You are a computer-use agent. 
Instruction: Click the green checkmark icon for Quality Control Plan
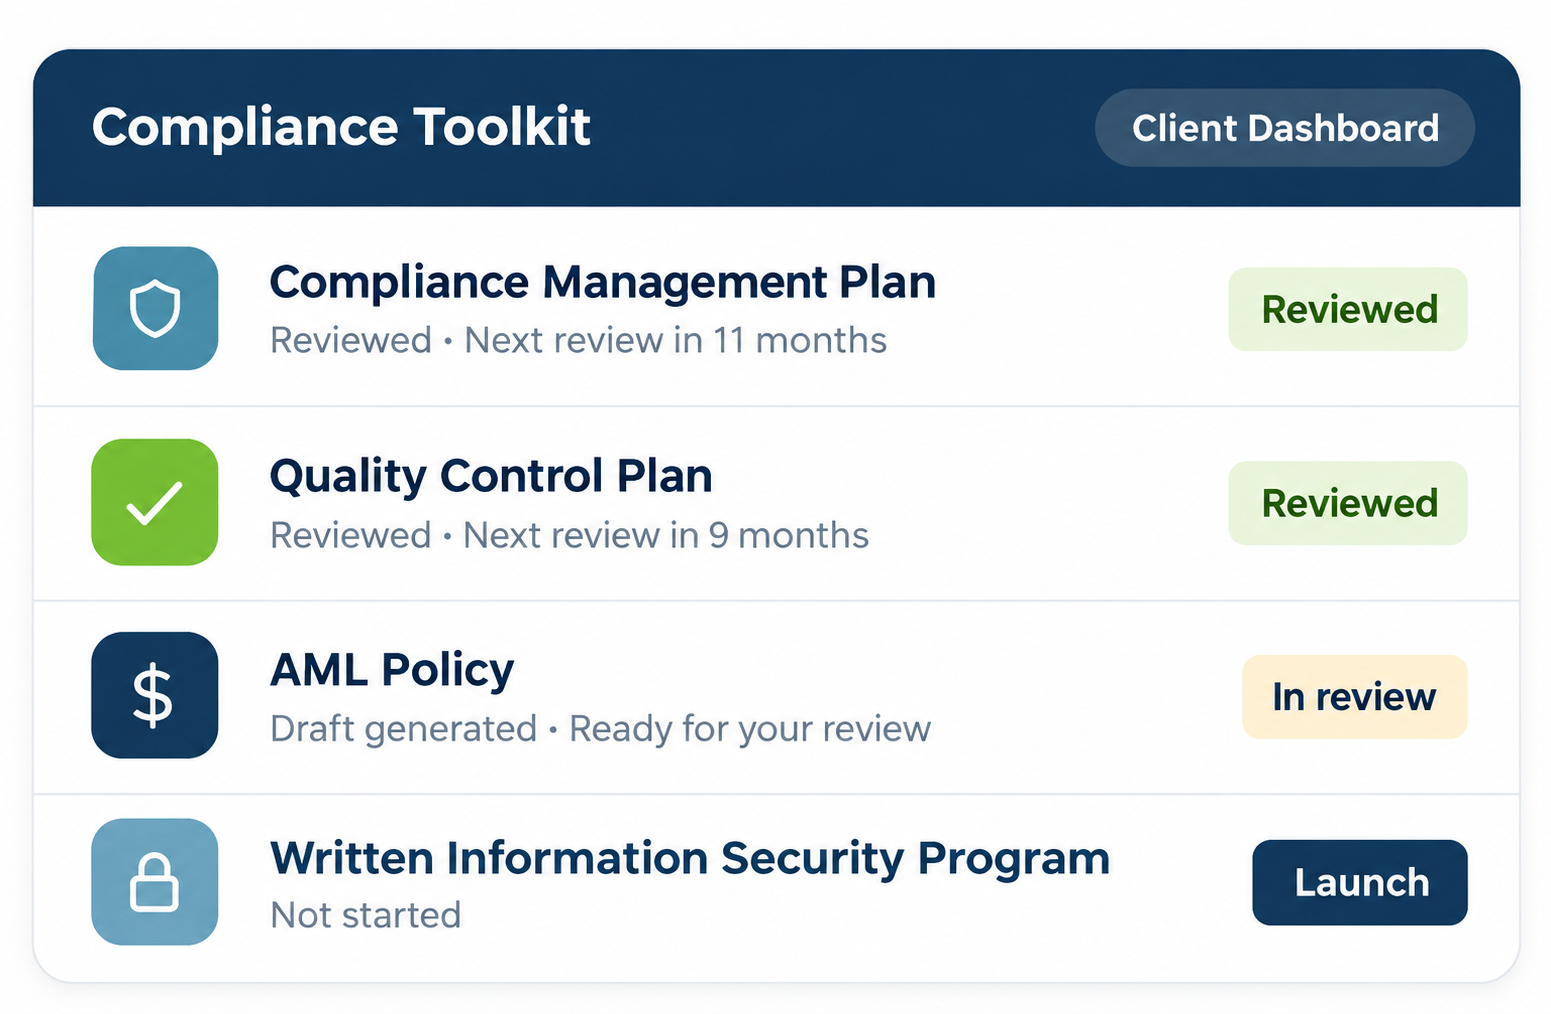(x=155, y=502)
